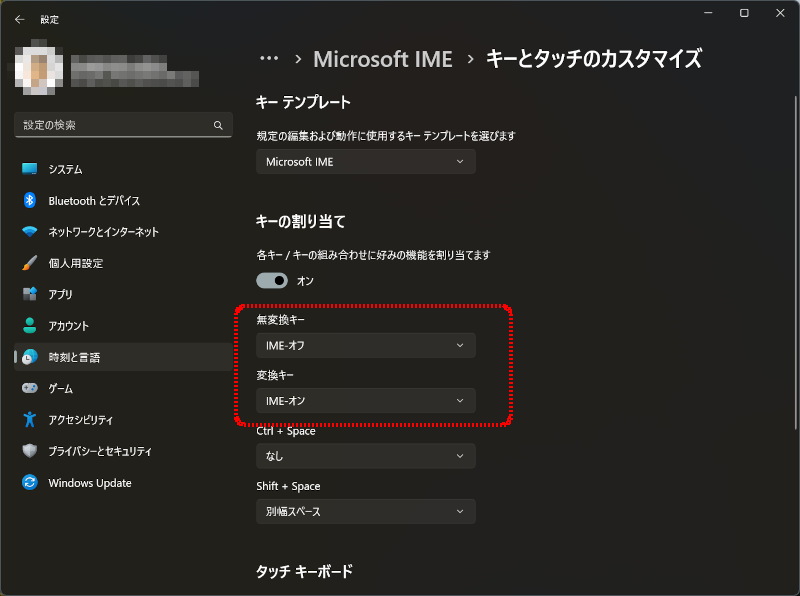Viewport: 800px width, 596px height.
Task: Click the network Wi-Fi icon
Action: [30, 232]
